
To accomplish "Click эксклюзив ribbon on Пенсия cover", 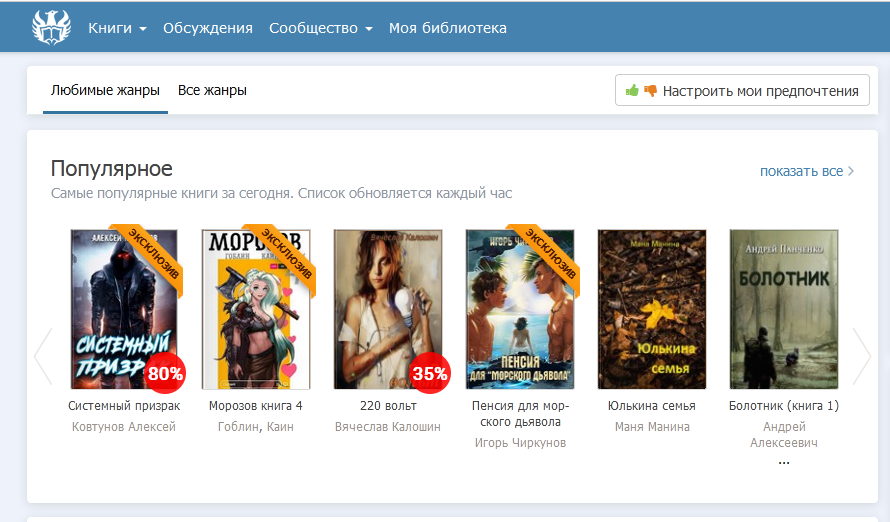I will pyautogui.click(x=549, y=254).
